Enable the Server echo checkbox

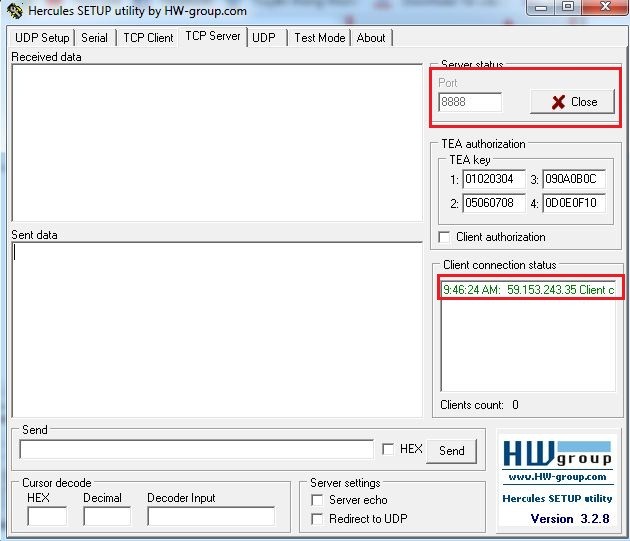tap(317, 500)
